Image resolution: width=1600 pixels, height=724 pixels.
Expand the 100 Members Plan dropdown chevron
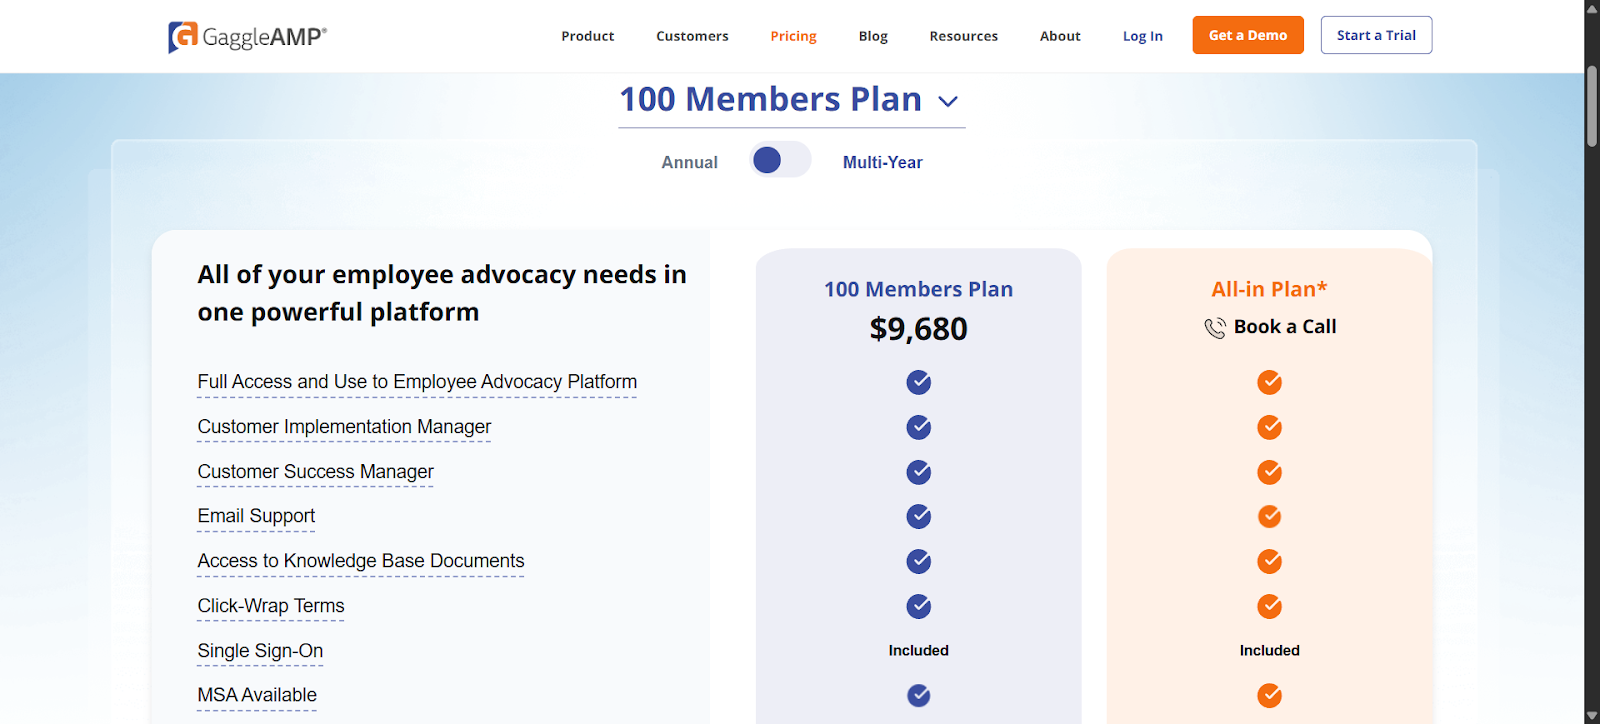click(948, 101)
